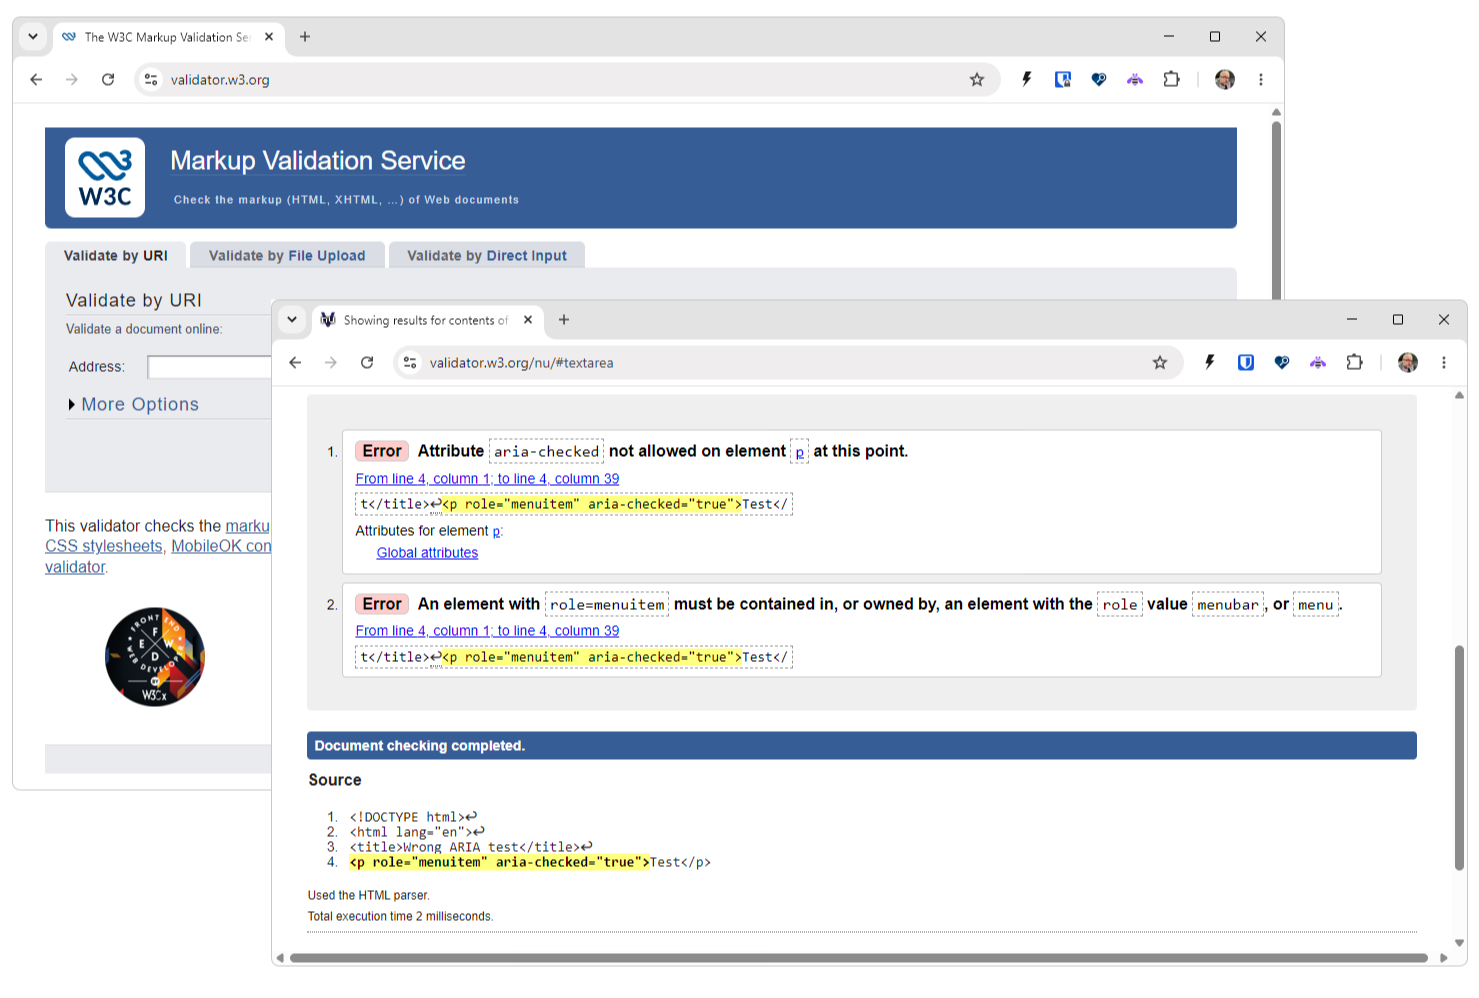
Task: Click the 'Used the HTML parser.' text
Action: [368, 895]
